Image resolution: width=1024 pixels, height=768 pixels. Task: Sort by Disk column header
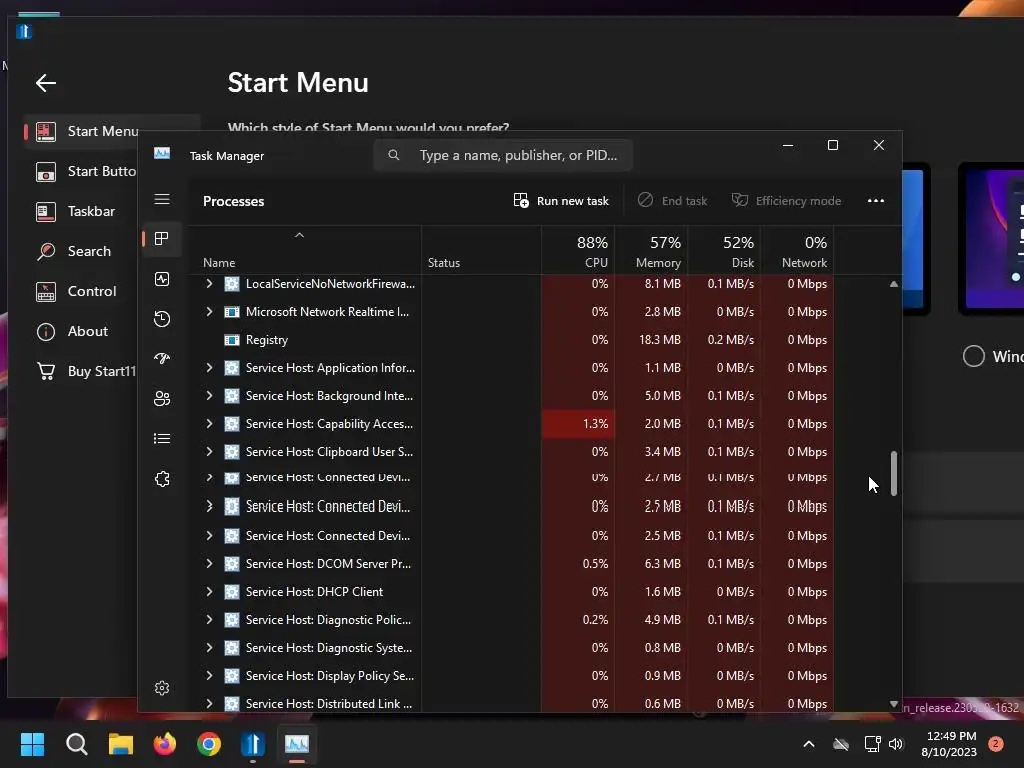(x=725, y=251)
